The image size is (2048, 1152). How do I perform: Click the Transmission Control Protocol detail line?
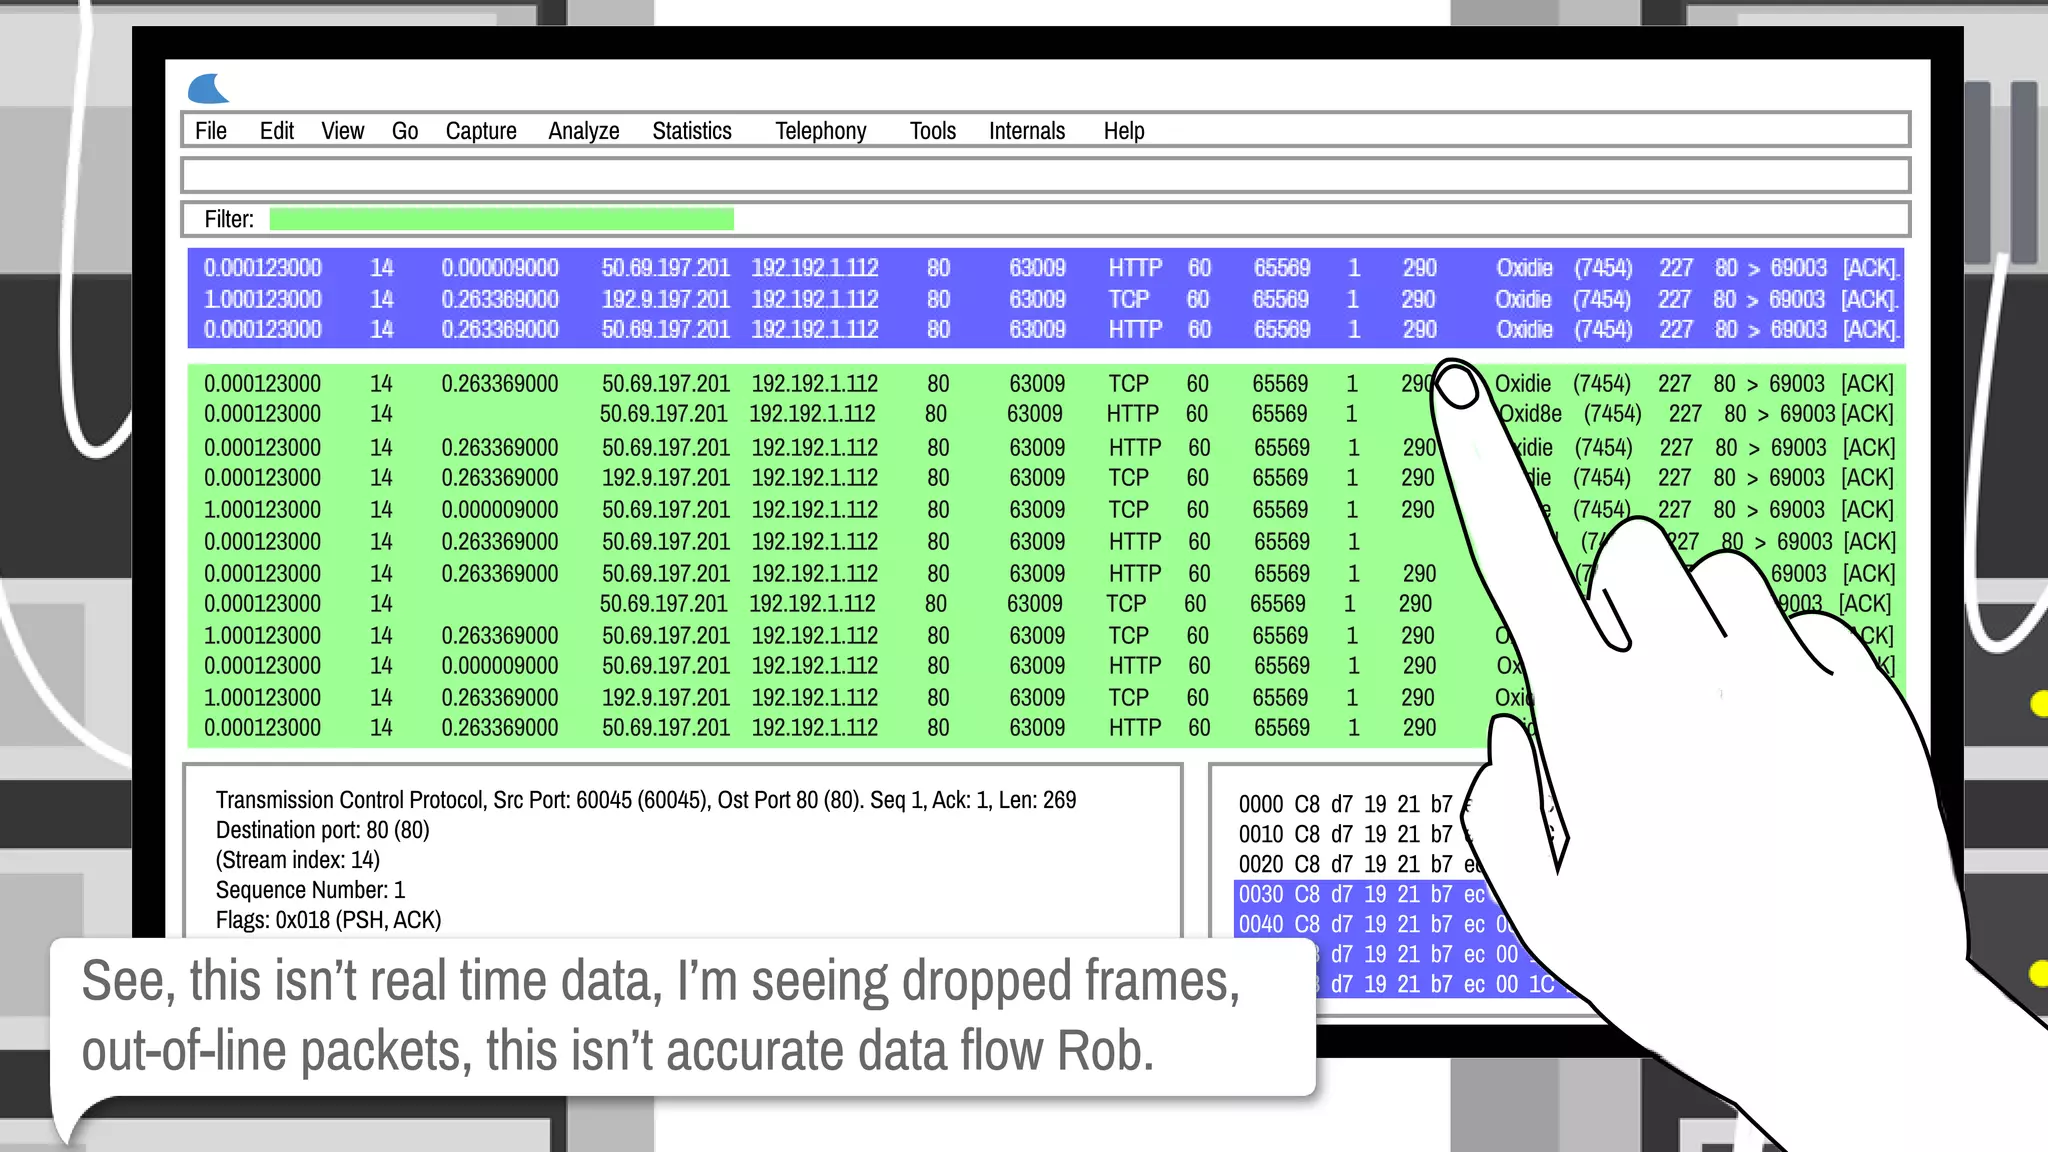click(645, 800)
